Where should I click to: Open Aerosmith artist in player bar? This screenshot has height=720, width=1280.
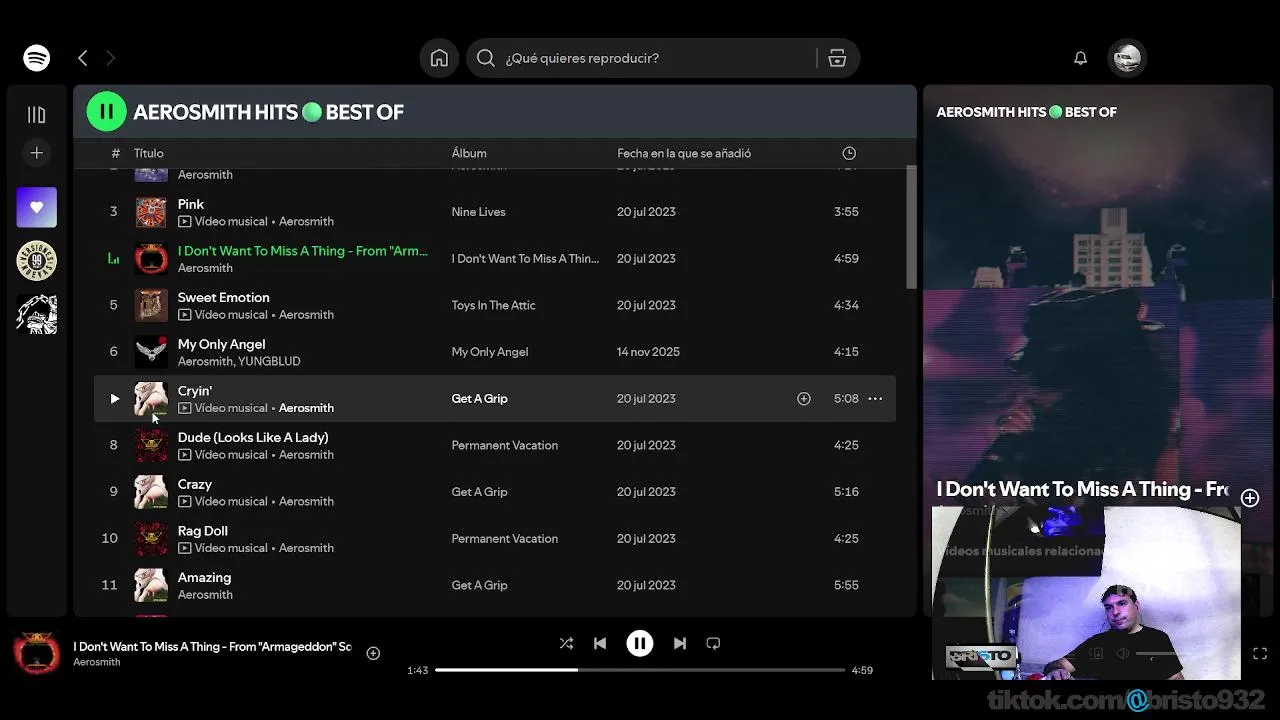coord(97,662)
